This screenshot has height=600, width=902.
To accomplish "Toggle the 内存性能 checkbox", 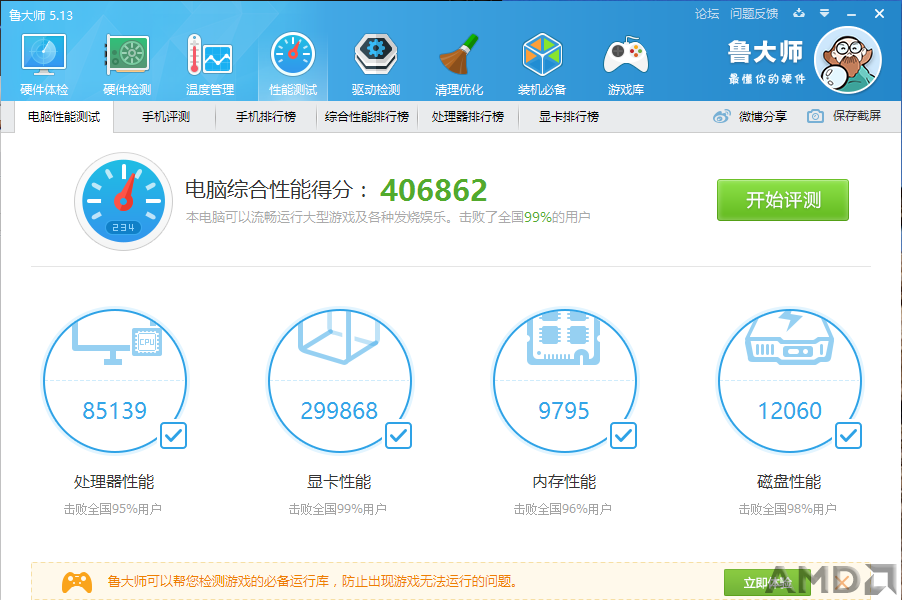I will tap(623, 435).
